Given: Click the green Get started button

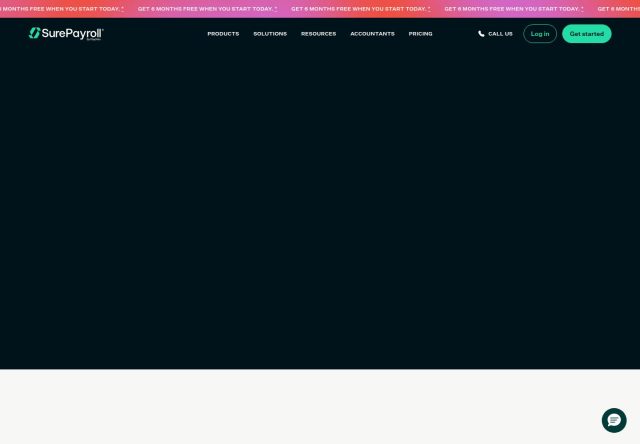Looking at the screenshot, I should click(x=587, y=34).
